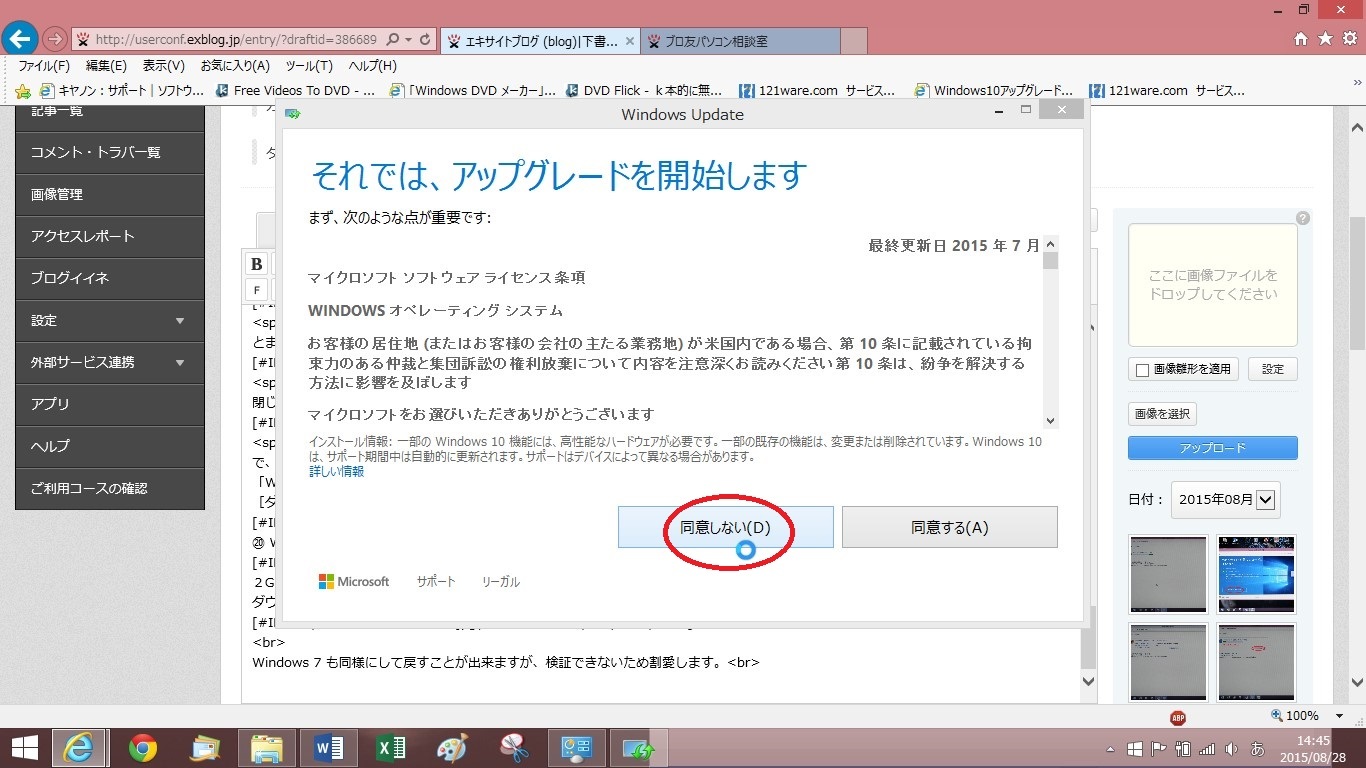Open Microsoft Word from the taskbar
The image size is (1366, 768).
click(x=328, y=748)
